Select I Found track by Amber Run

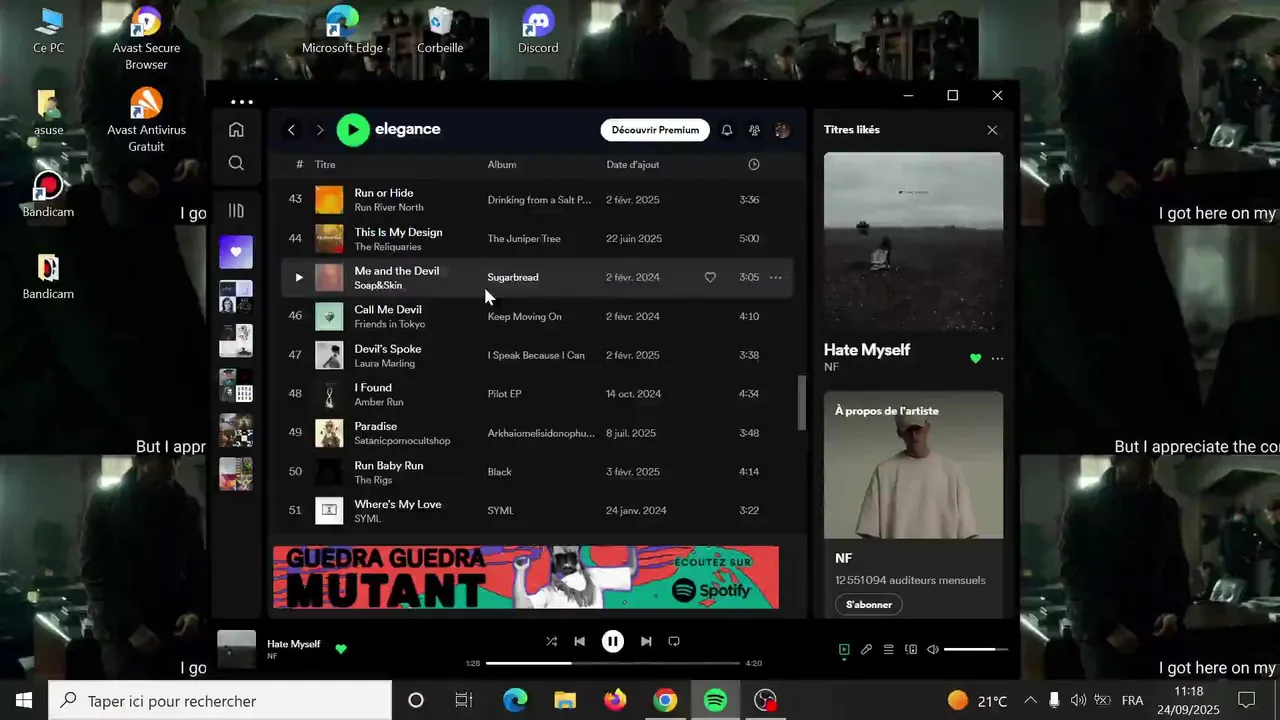tap(373, 388)
